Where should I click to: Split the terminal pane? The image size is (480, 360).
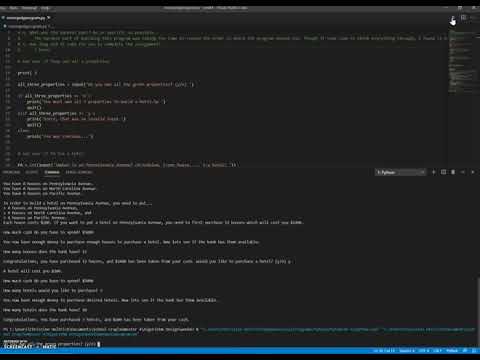443,172
